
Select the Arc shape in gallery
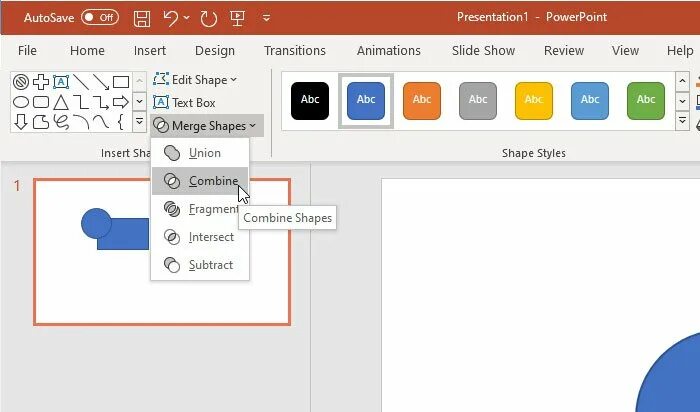click(x=81, y=122)
